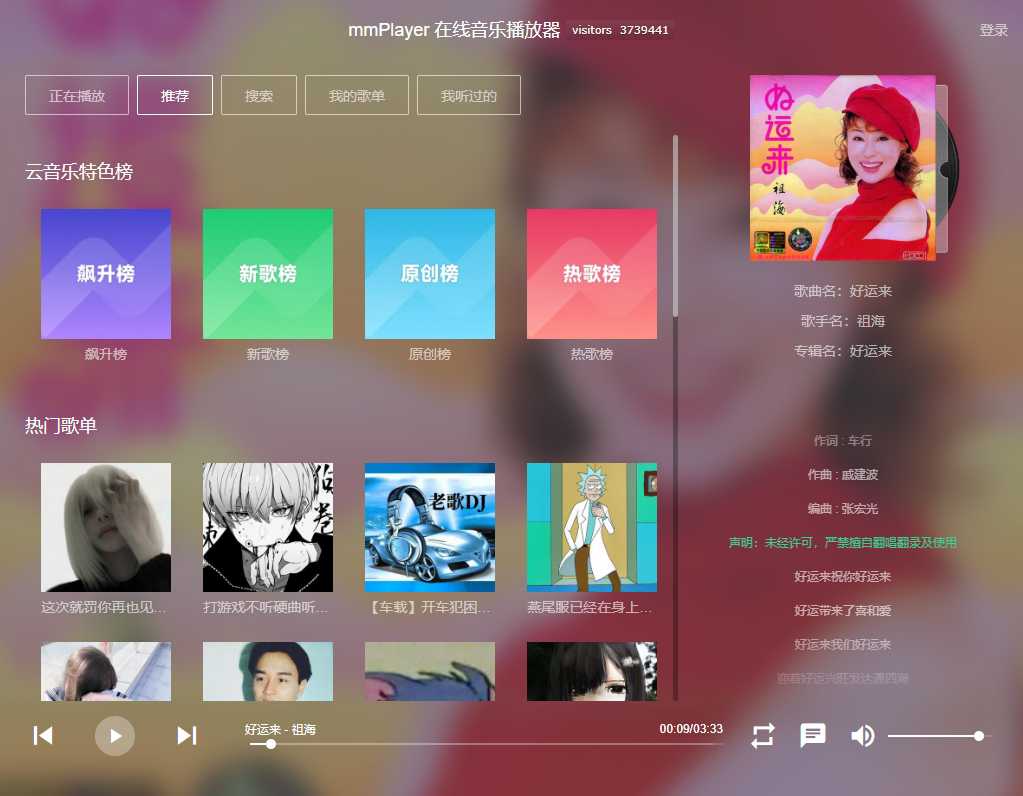Open the 我听过的 tab

click(x=468, y=95)
